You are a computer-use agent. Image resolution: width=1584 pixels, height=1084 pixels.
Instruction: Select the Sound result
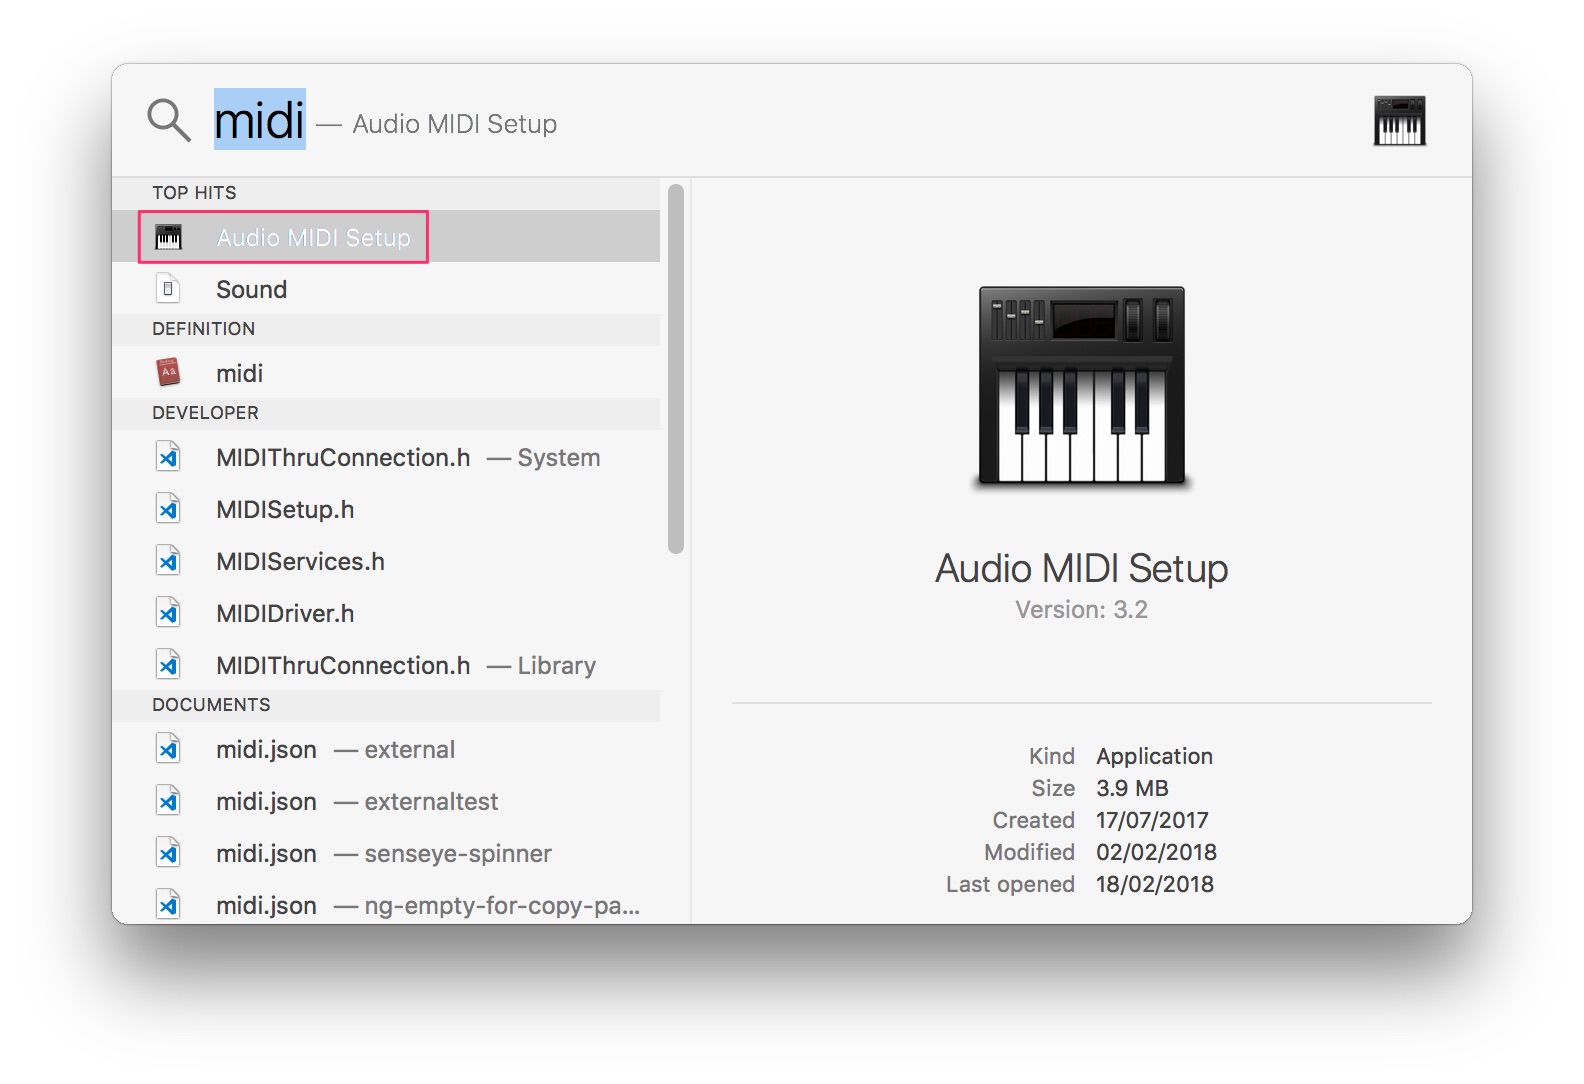click(386, 289)
